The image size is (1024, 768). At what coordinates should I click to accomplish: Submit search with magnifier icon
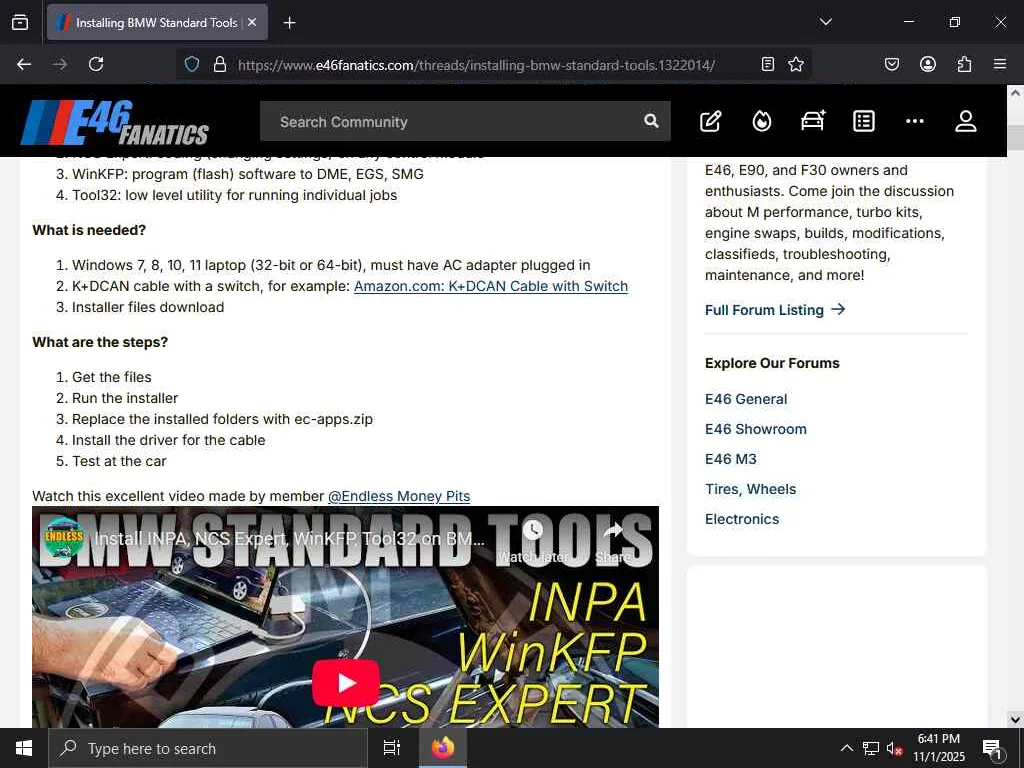pos(651,121)
